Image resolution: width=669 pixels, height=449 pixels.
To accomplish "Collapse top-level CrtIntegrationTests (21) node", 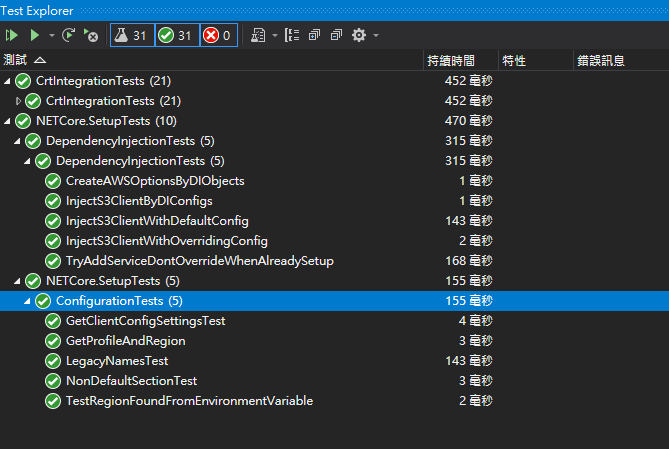I will 7,81.
